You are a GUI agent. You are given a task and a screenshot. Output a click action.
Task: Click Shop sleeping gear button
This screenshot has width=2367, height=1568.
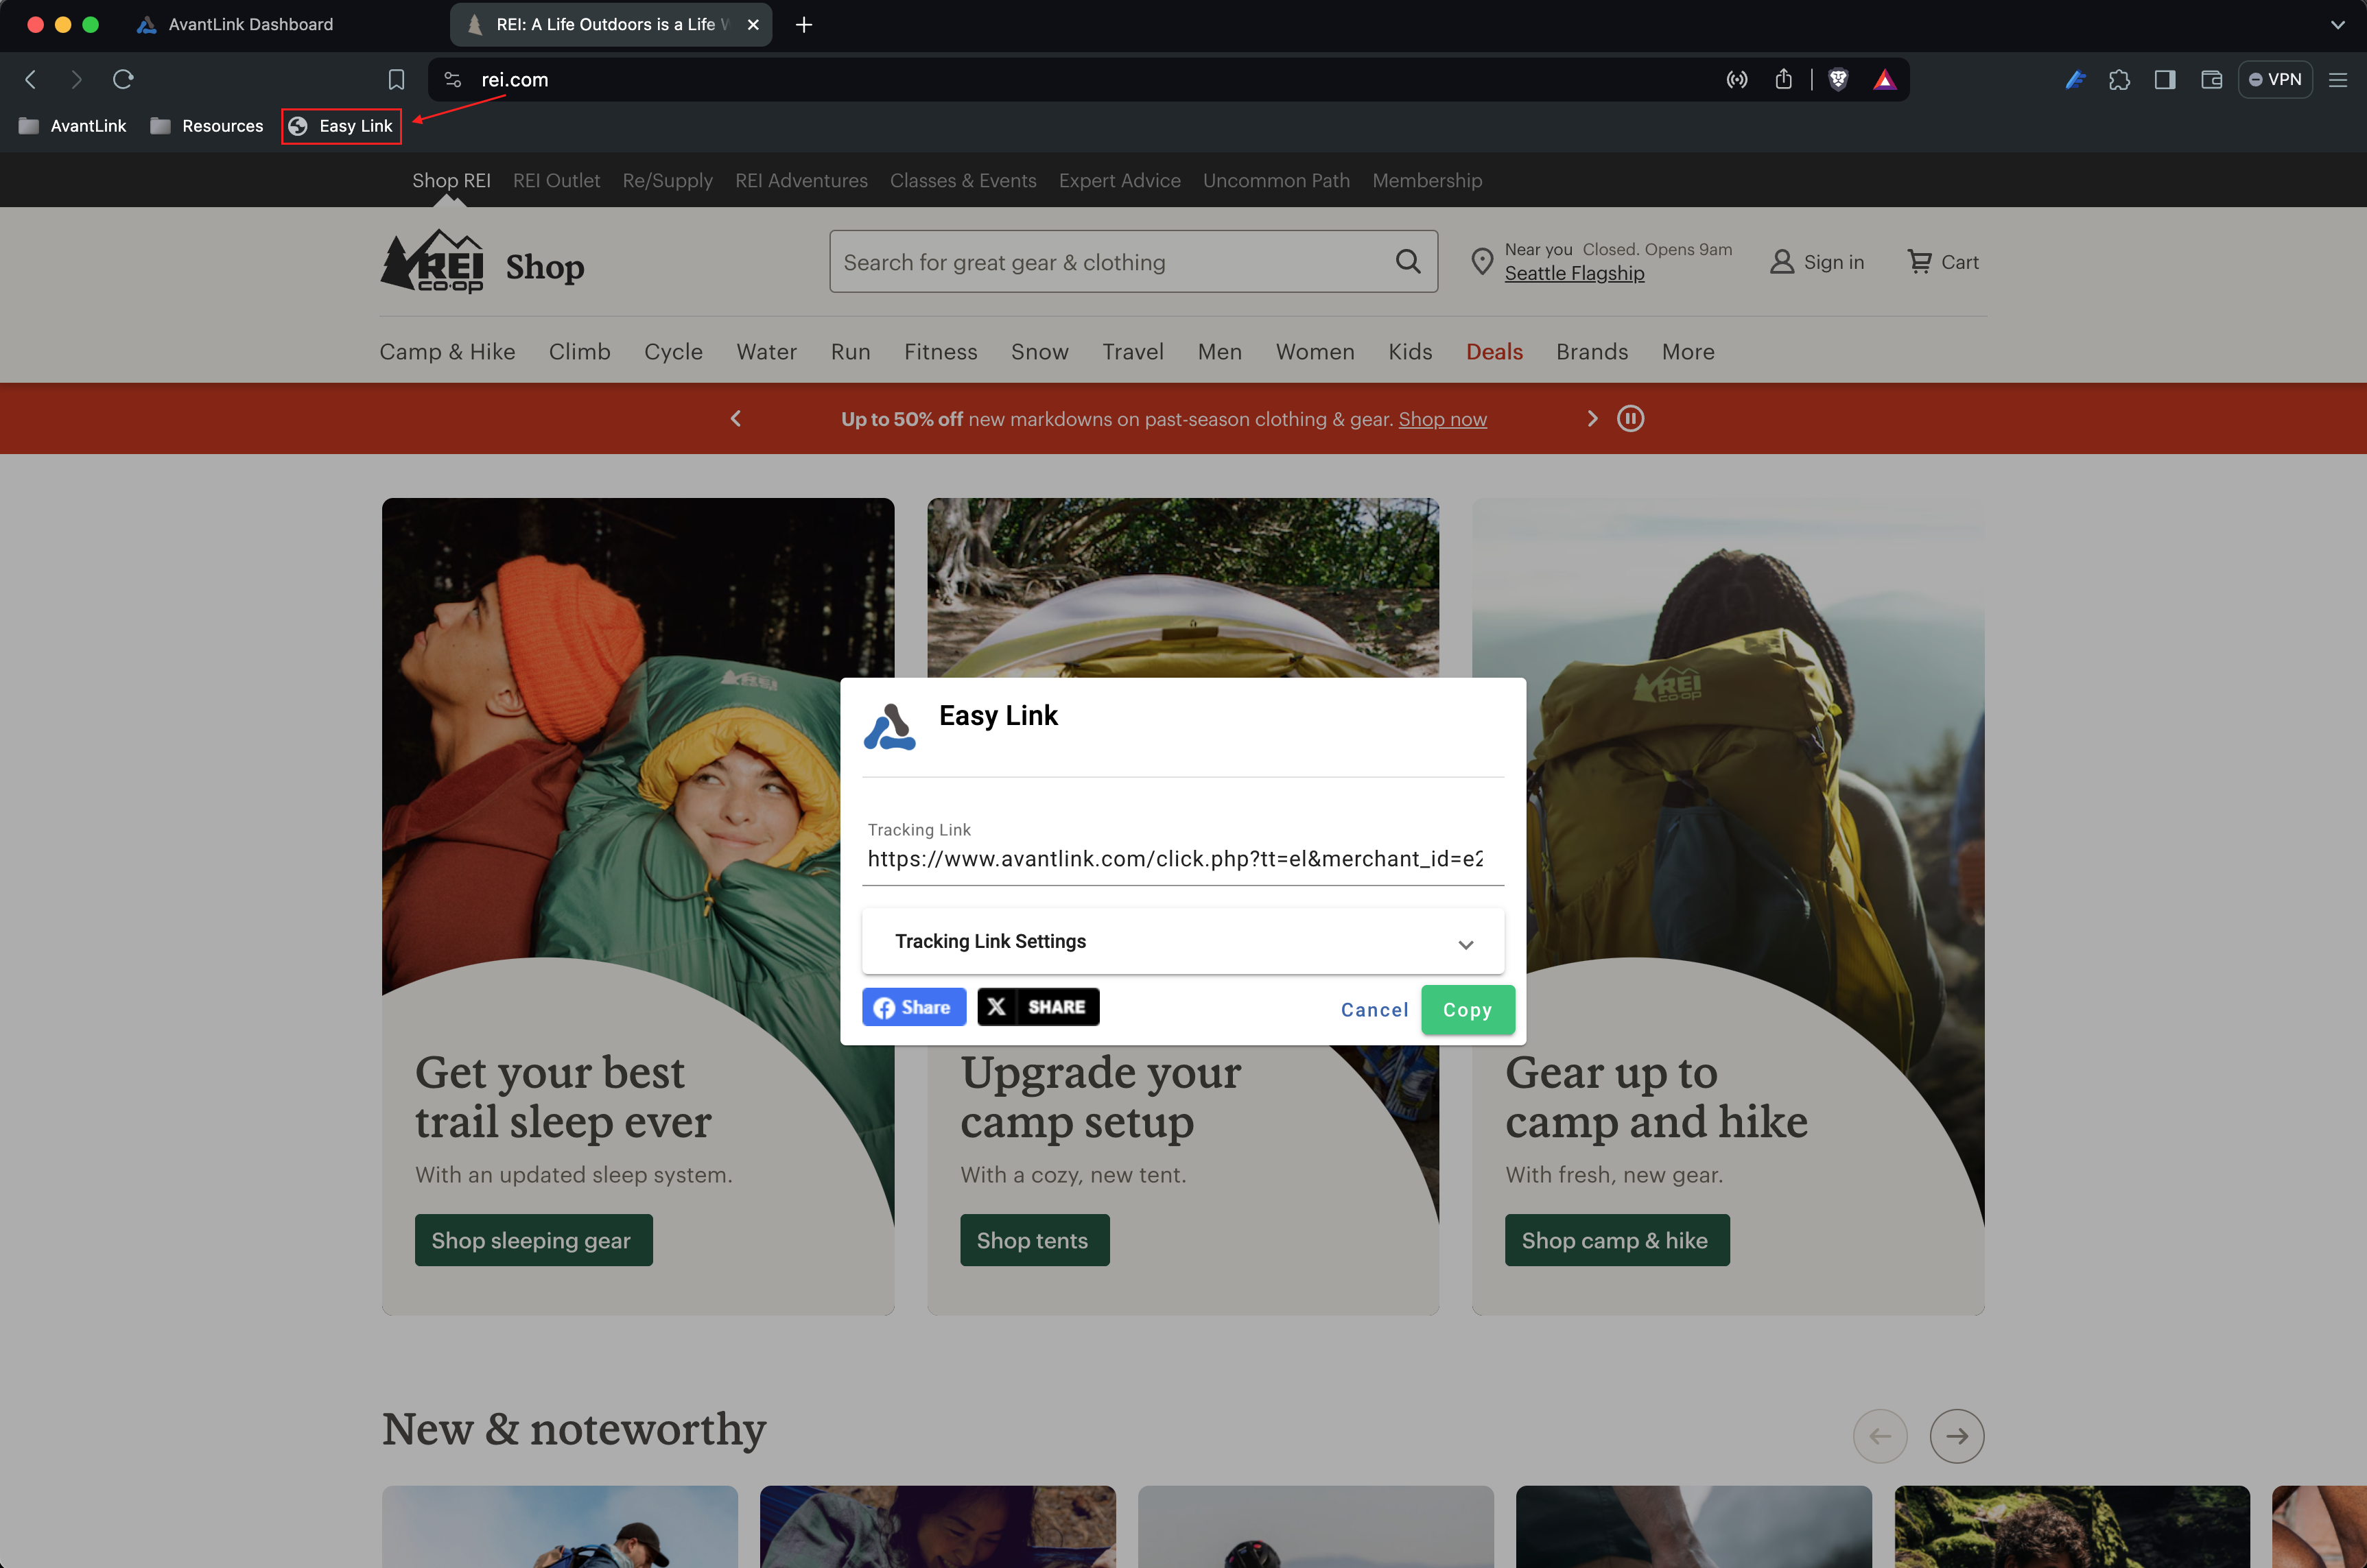pyautogui.click(x=533, y=1240)
